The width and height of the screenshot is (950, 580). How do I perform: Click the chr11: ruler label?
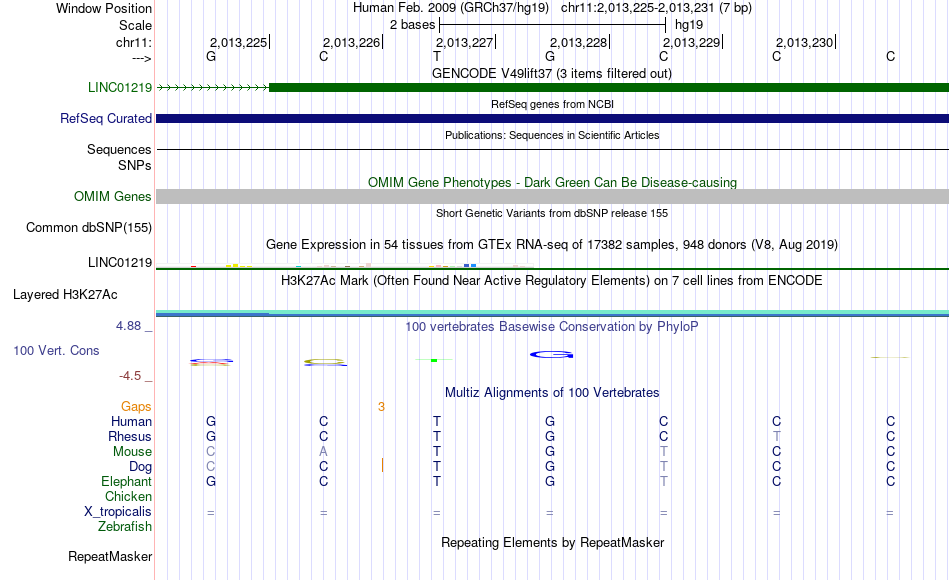click(134, 42)
